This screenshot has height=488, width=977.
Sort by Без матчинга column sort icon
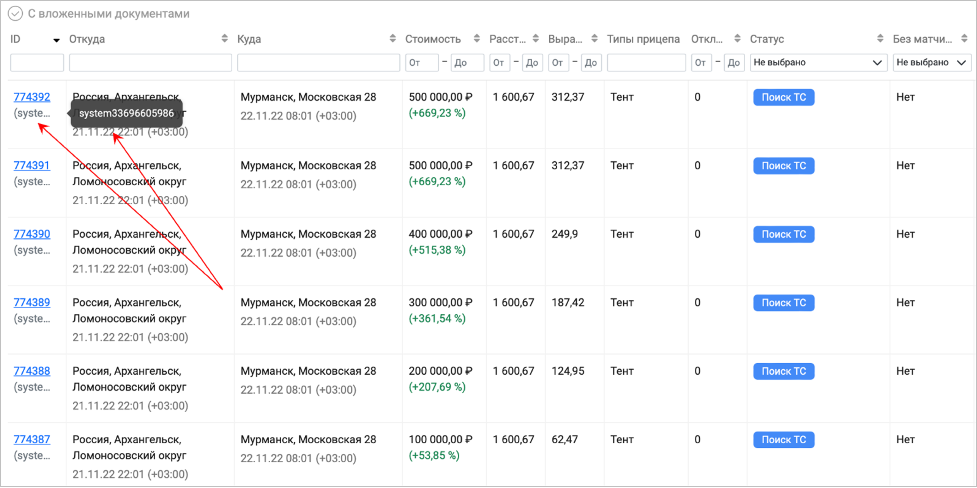[965, 39]
